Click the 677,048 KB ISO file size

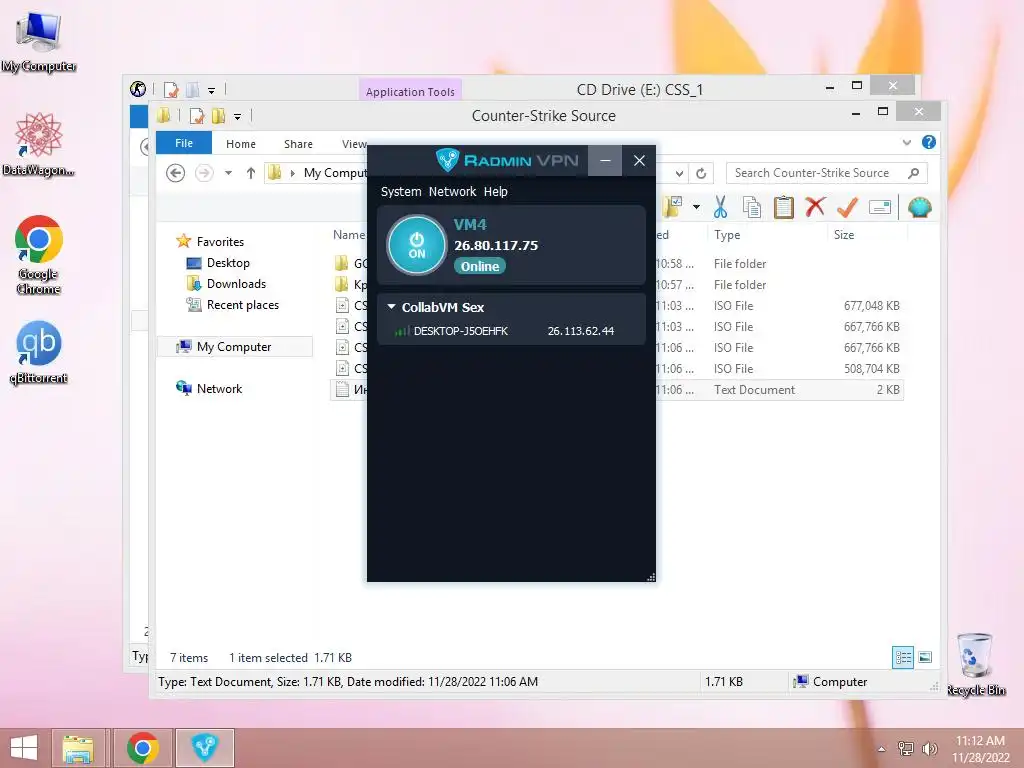(x=871, y=306)
